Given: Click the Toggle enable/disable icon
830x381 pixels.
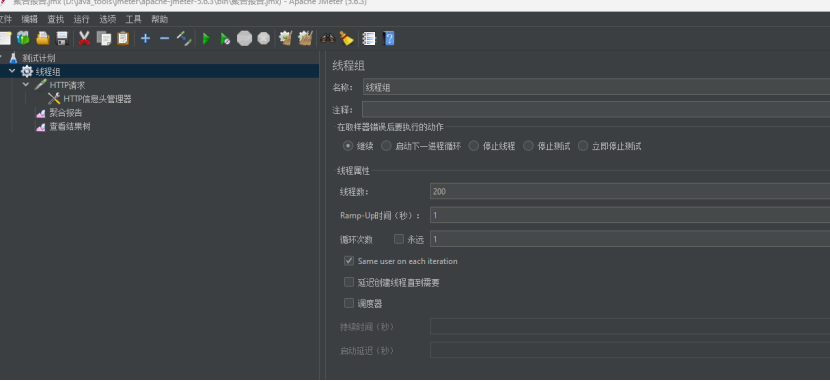Looking at the screenshot, I should (184, 38).
